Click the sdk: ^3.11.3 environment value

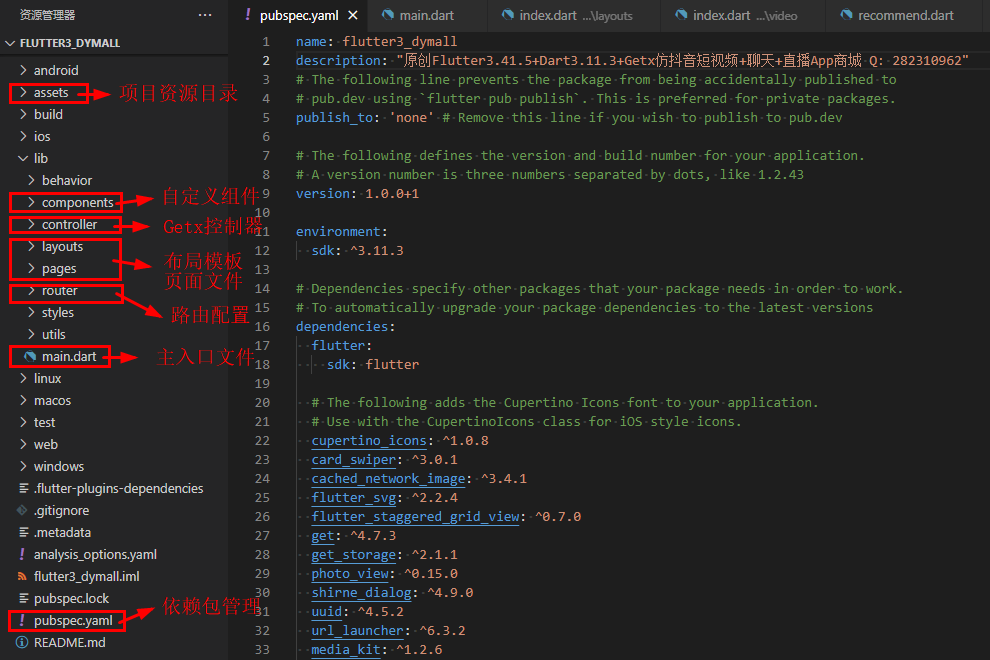[377, 250]
